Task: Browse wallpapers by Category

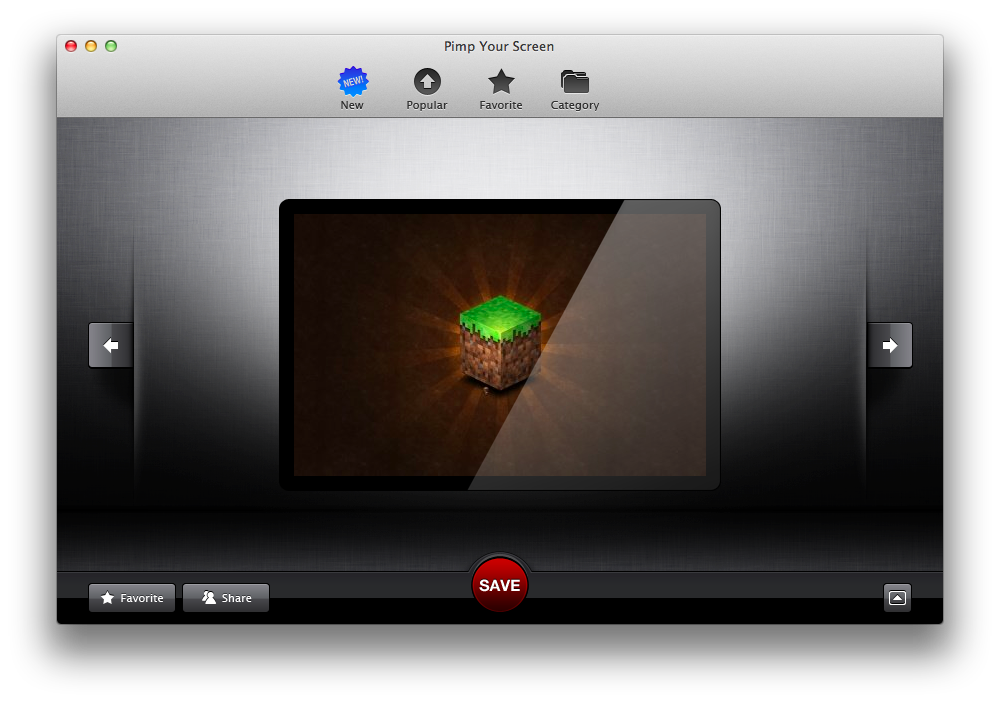Action: pos(575,88)
